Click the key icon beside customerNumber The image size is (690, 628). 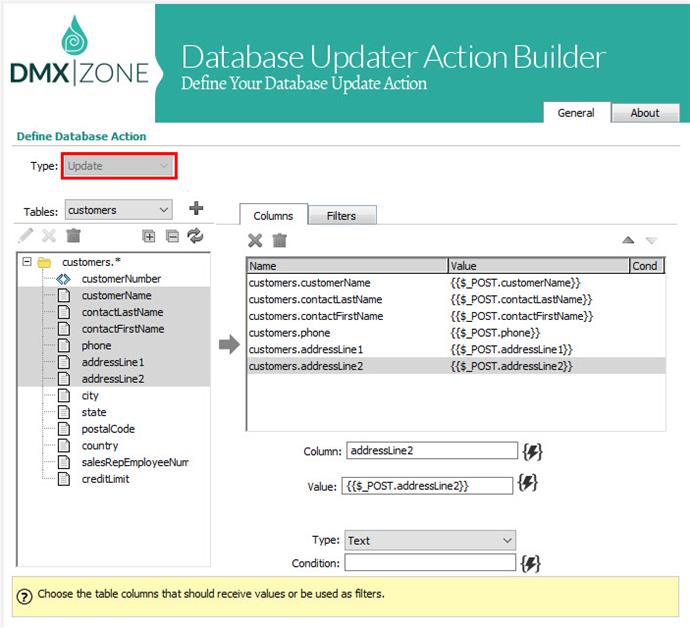pos(64,279)
